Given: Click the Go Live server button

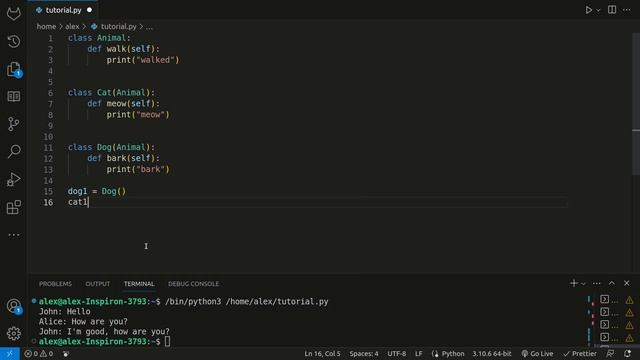Looking at the screenshot, I should (537, 354).
